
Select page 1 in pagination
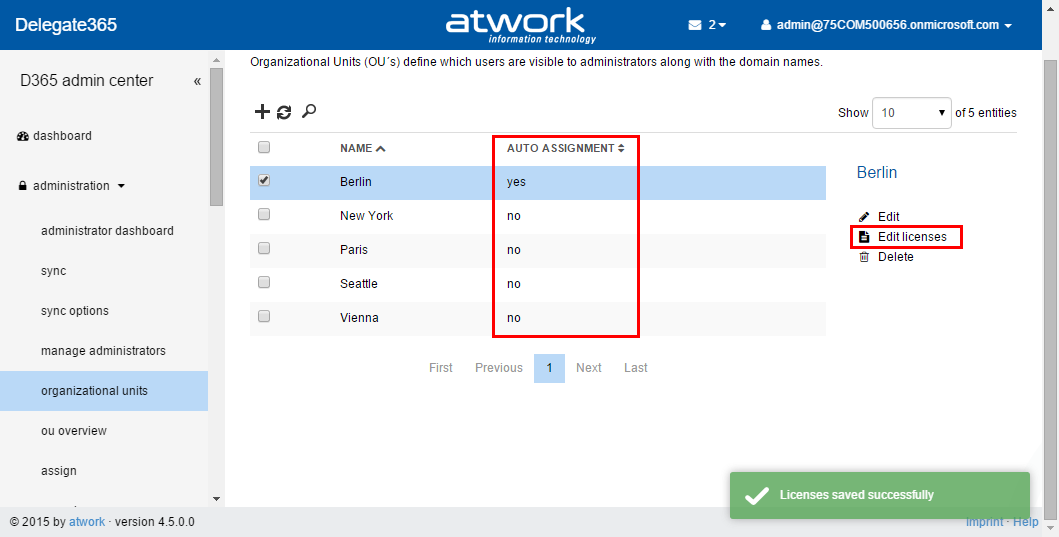[549, 368]
